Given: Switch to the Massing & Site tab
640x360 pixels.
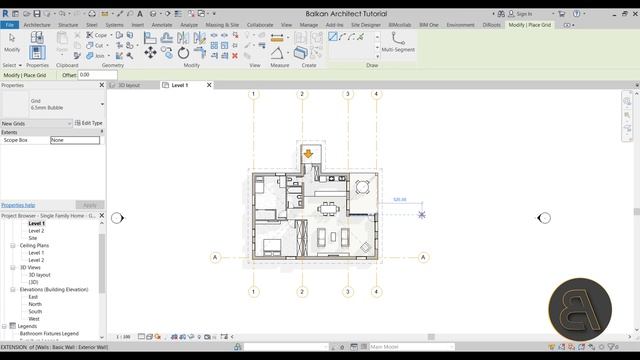Looking at the screenshot, I should (x=222, y=25).
